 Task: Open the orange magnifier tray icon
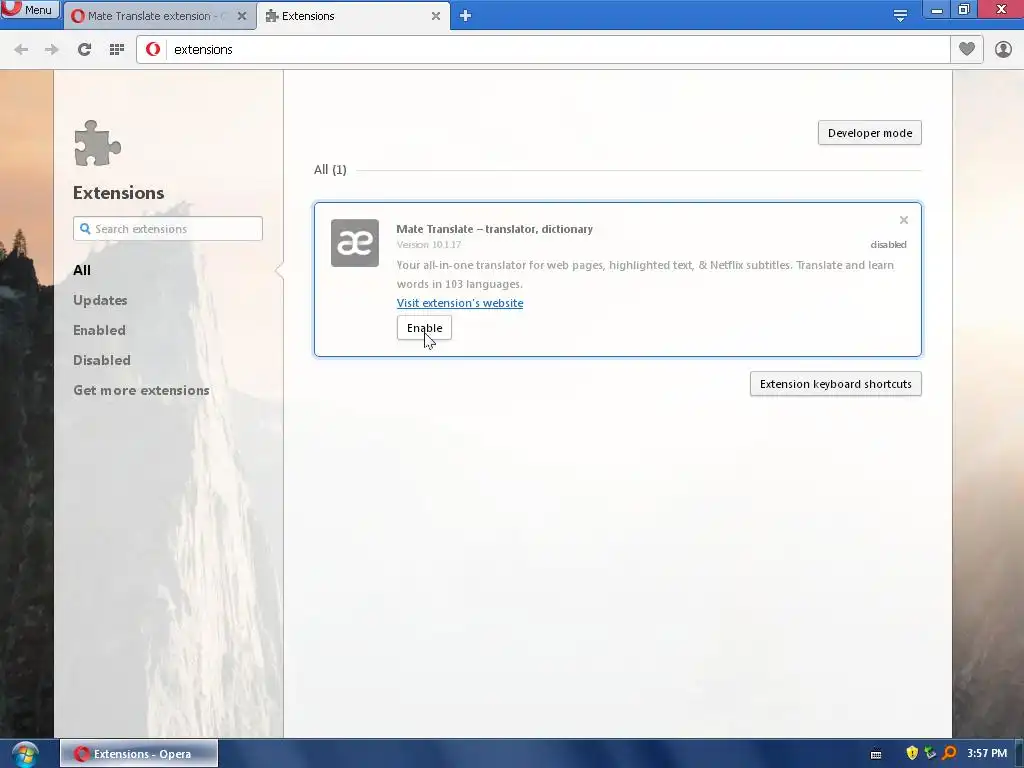(x=950, y=753)
